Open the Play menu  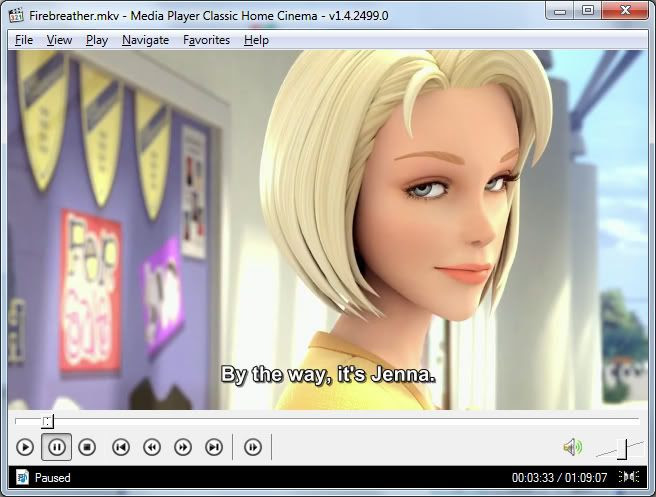point(97,40)
